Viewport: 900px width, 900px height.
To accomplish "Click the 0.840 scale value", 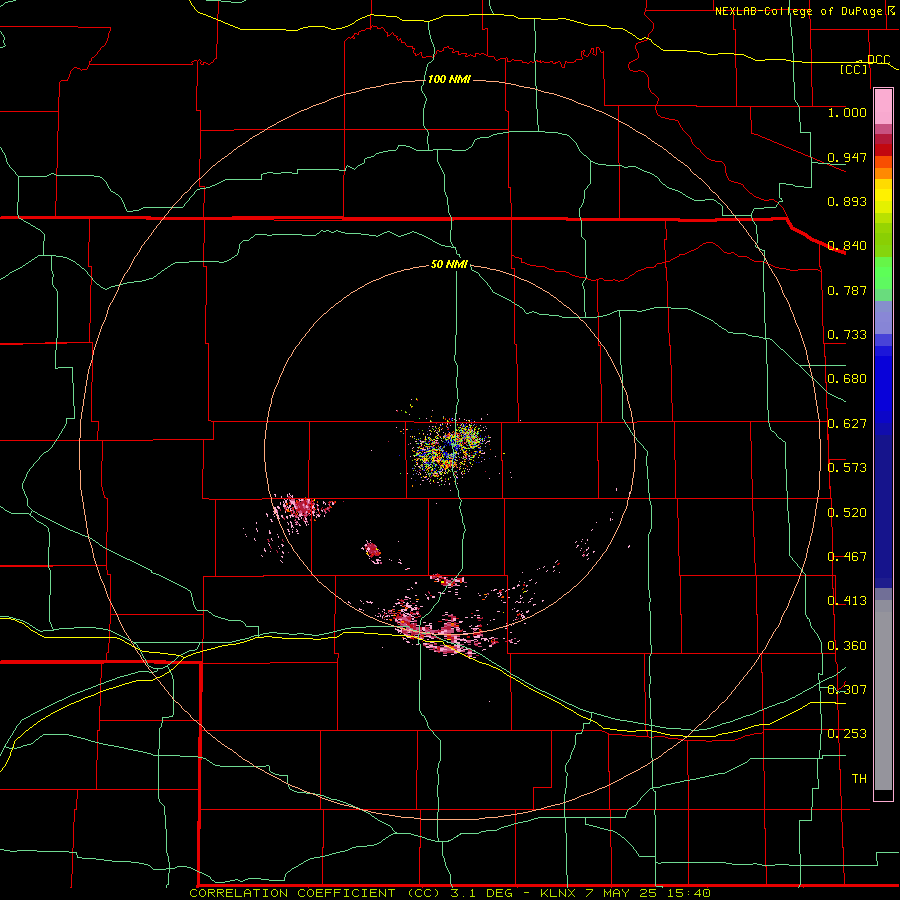I will [847, 246].
